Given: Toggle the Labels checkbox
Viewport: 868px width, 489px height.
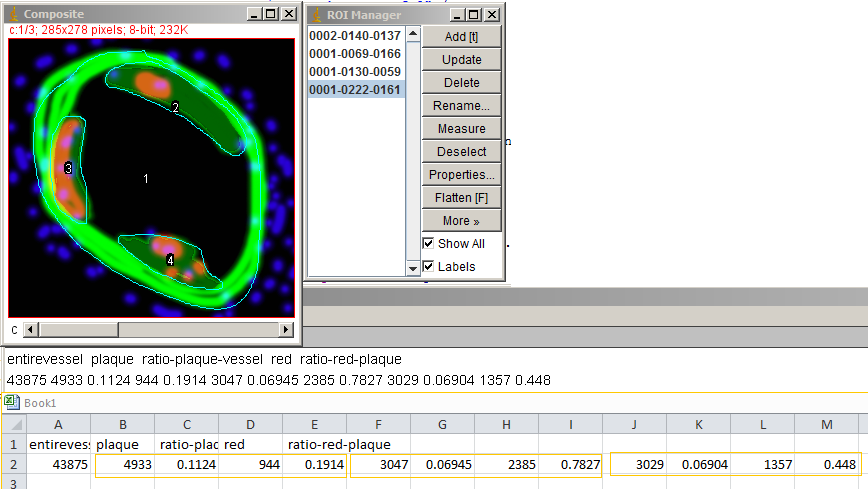Looking at the screenshot, I should pyautogui.click(x=429, y=267).
